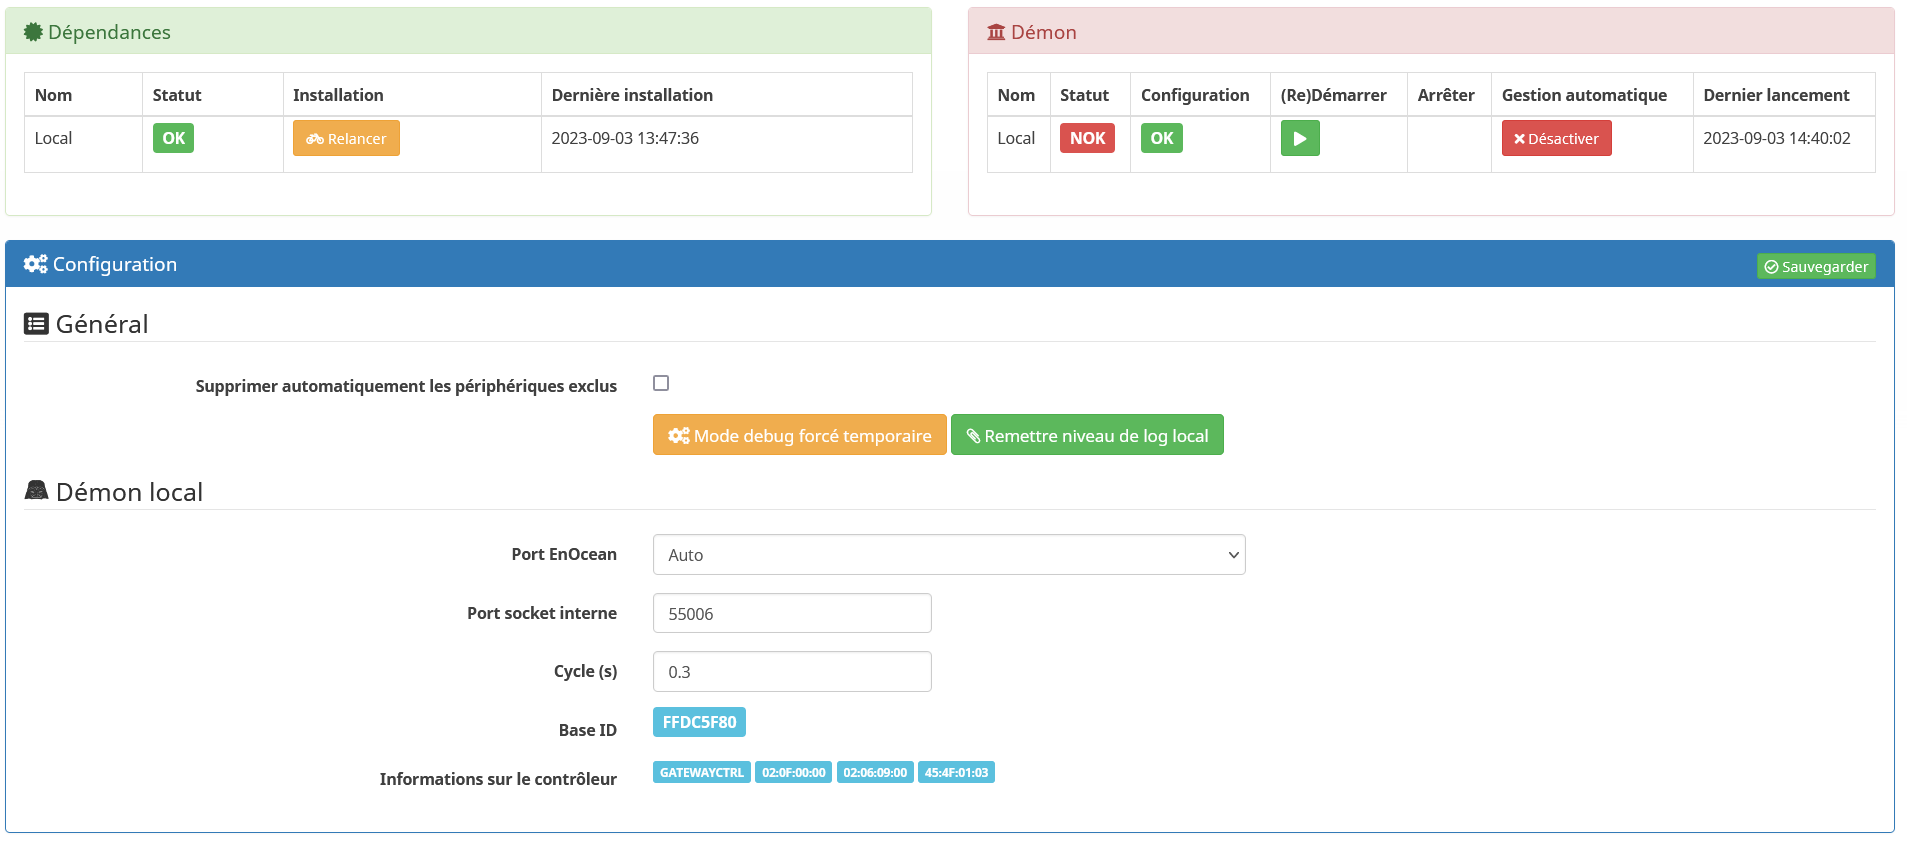The height and width of the screenshot is (846, 1907).
Task: Click the Port socket interne field
Action: [791, 614]
